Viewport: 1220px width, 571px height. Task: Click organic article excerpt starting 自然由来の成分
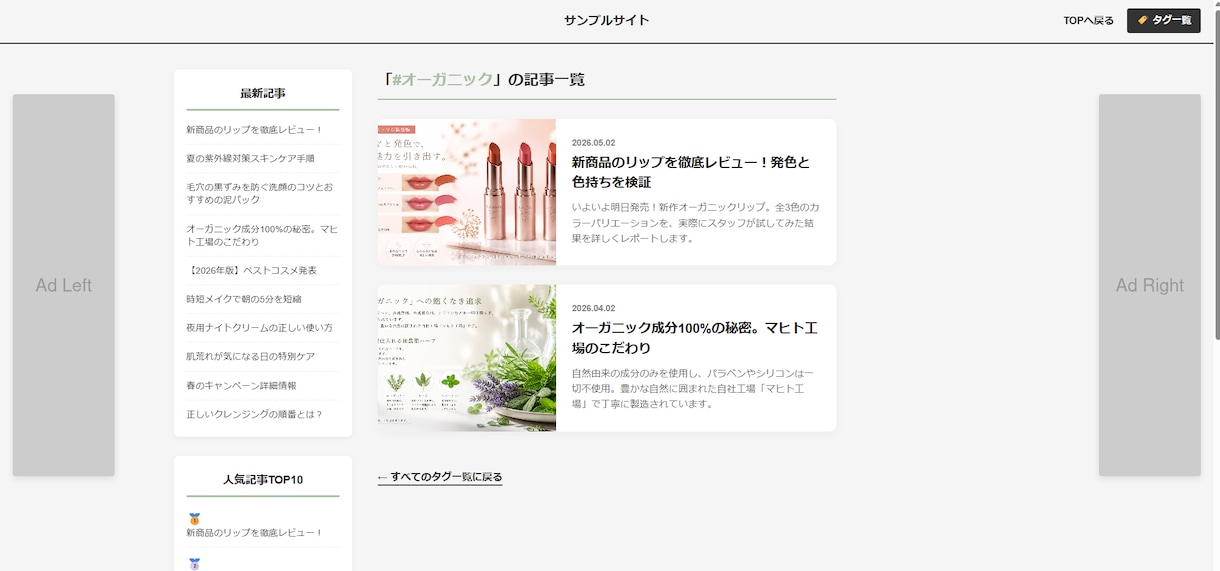pyautogui.click(x=695, y=389)
